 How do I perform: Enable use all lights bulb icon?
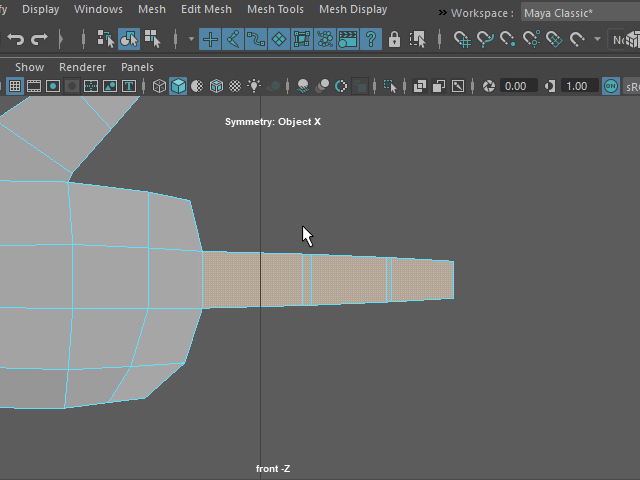click(254, 86)
